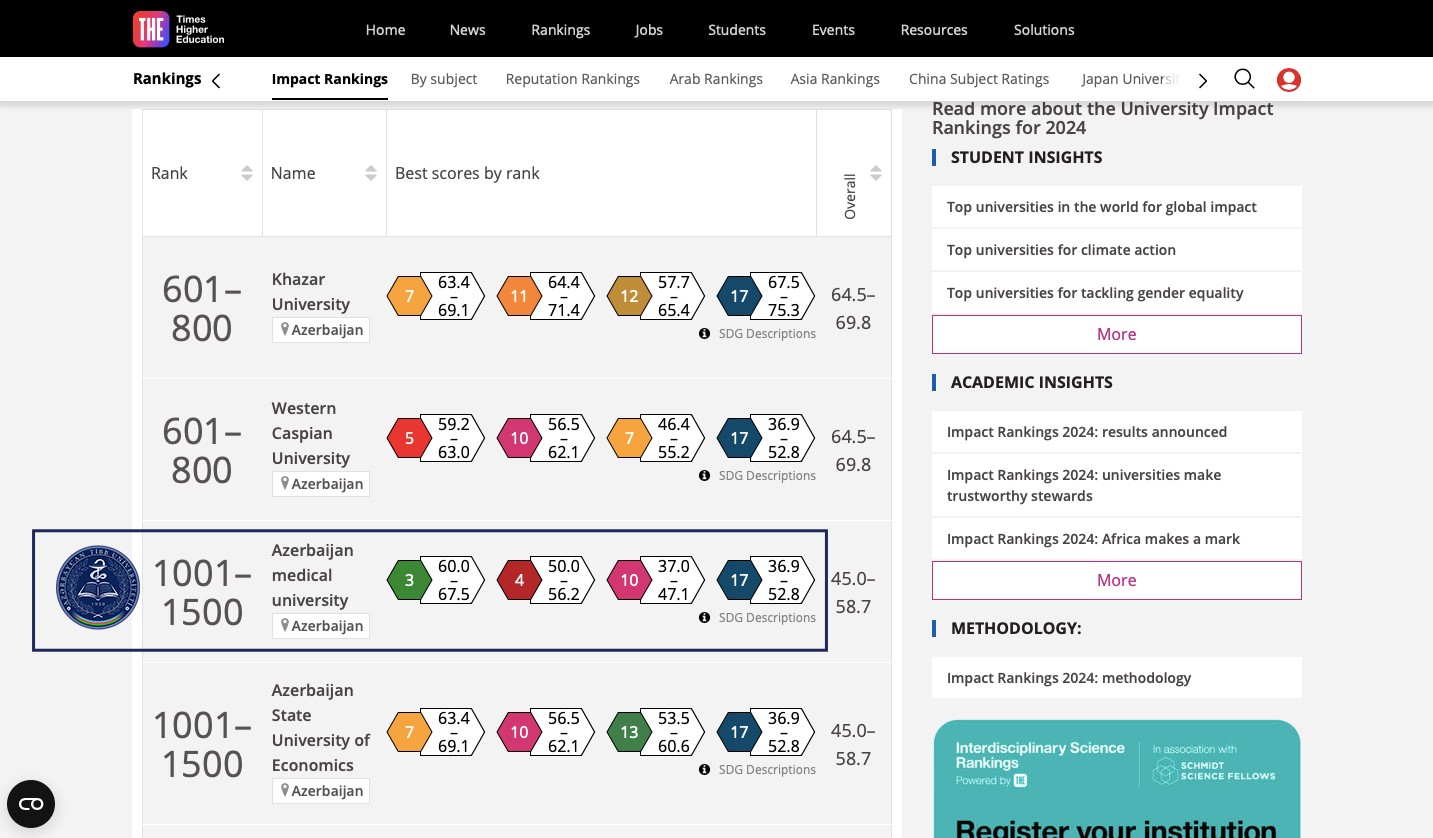
Task: Click the accessibility glasses icon at bottom-left
Action: coord(31,804)
